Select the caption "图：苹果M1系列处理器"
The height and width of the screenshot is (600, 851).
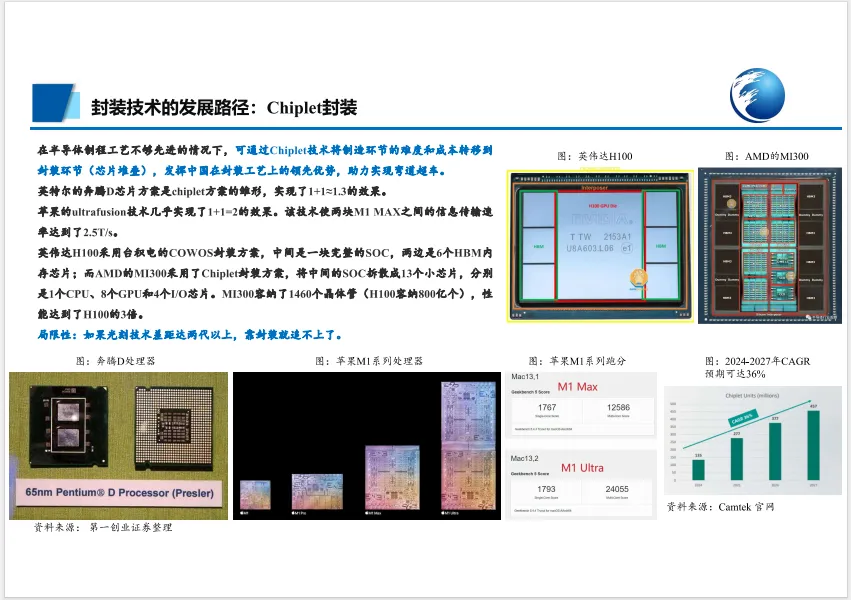(x=369, y=361)
